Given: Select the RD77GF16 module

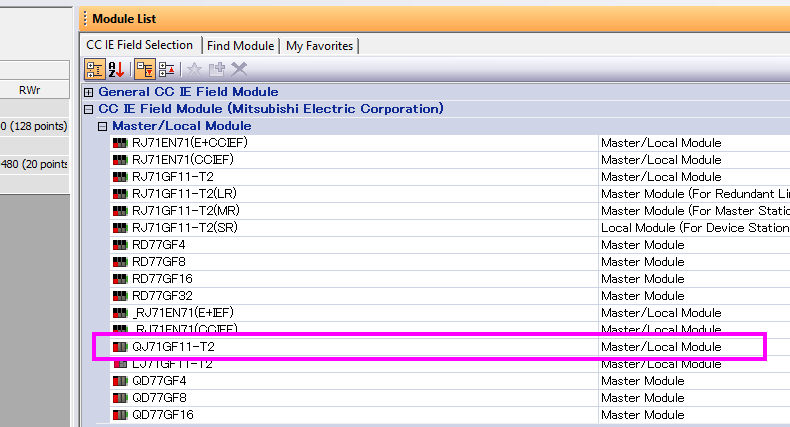Looking at the screenshot, I should click(162, 279).
